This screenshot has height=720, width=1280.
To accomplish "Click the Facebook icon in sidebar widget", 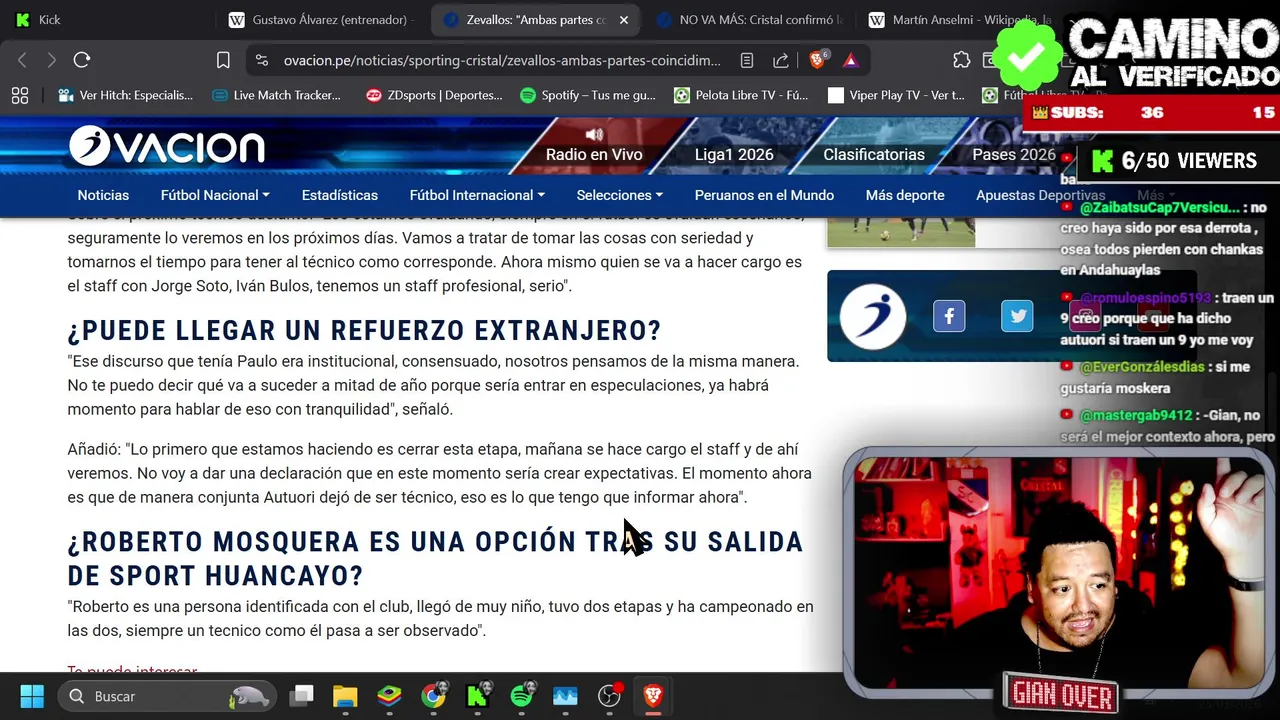I will [x=949, y=317].
